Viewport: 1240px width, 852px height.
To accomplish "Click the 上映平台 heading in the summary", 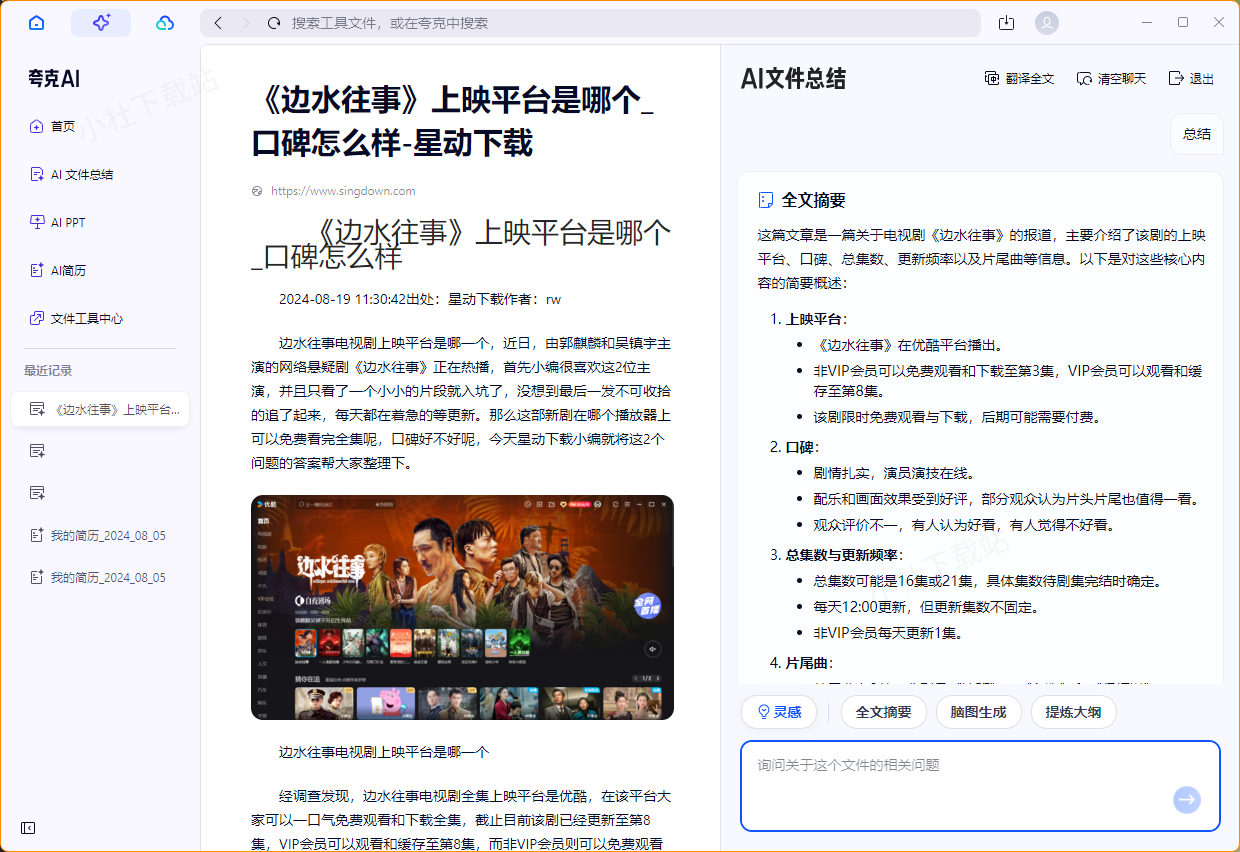I will coord(815,319).
